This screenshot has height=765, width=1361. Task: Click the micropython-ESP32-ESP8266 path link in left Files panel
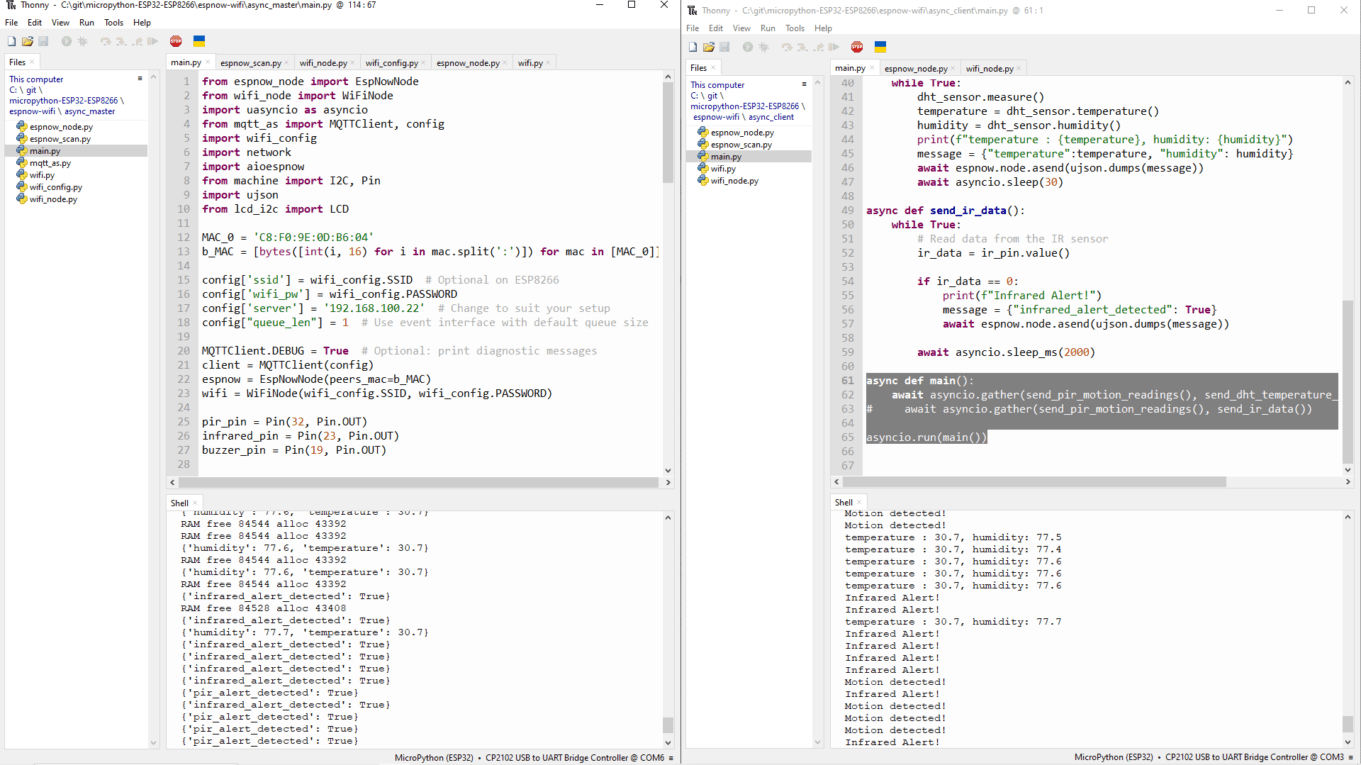click(63, 100)
